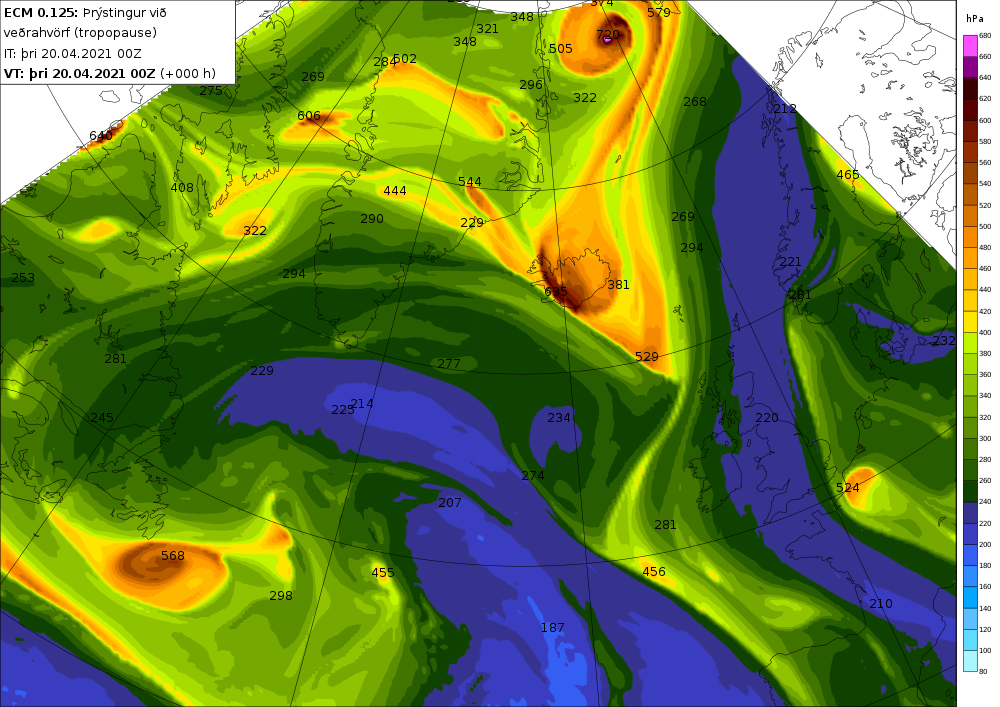Click the '635' value over Iceland

click(x=555, y=291)
